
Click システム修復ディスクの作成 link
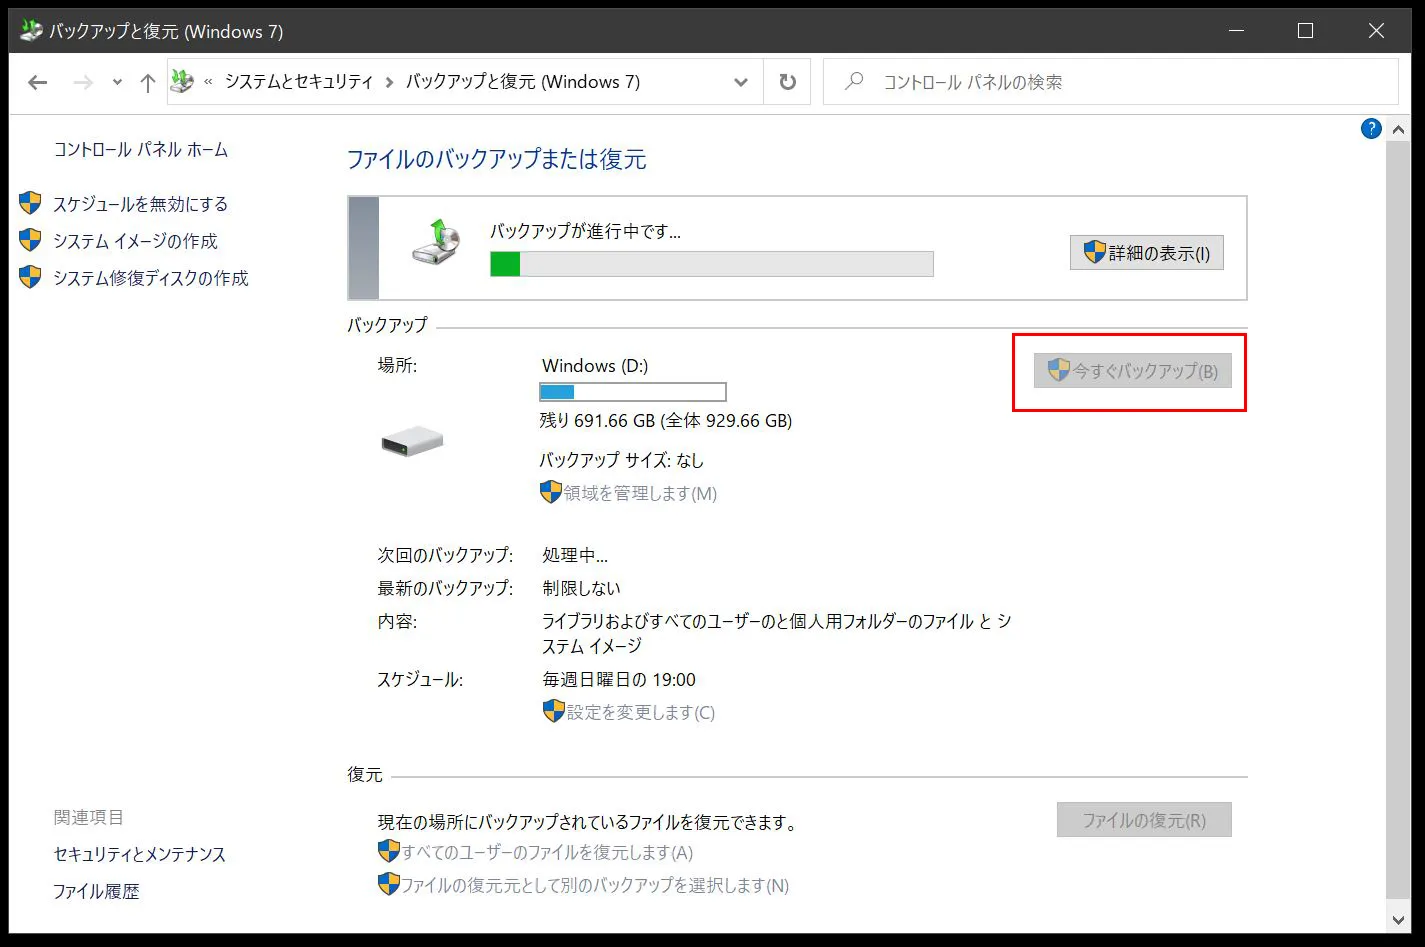pyautogui.click(x=151, y=278)
